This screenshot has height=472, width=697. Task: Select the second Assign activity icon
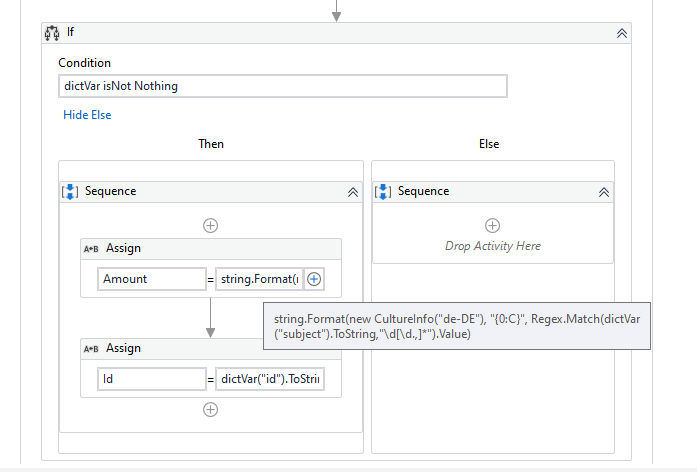pos(91,349)
